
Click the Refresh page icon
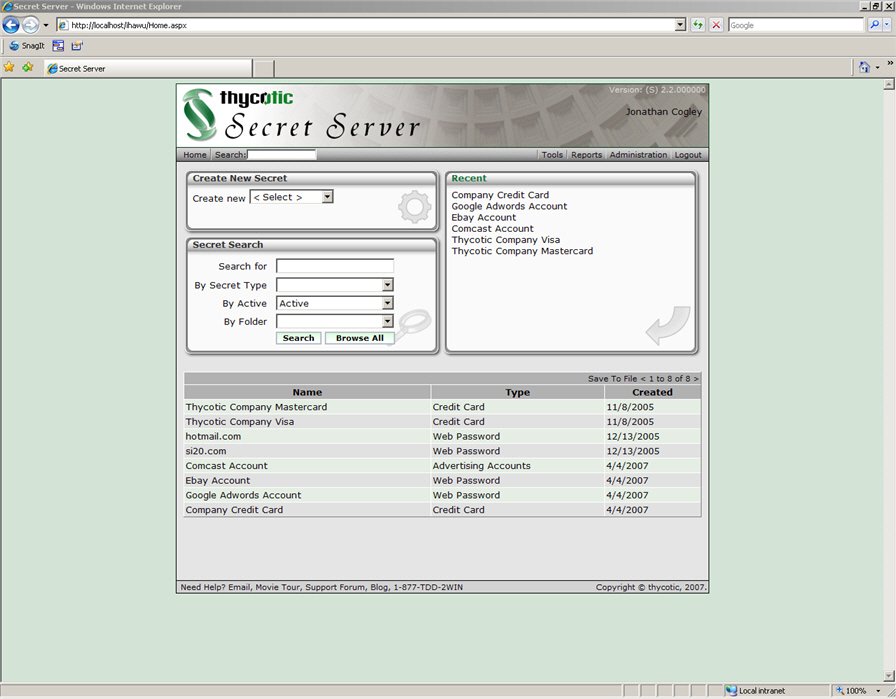point(698,25)
